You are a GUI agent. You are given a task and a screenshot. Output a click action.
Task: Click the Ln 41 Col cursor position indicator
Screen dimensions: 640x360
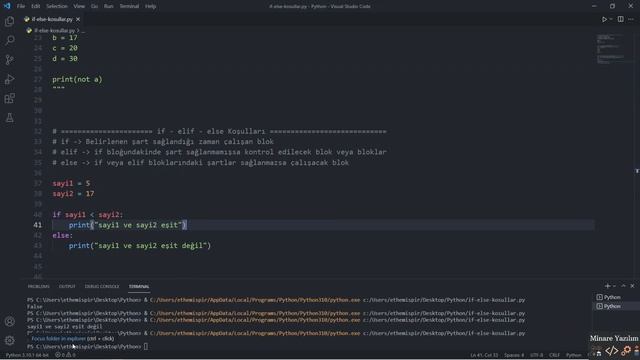484,355
